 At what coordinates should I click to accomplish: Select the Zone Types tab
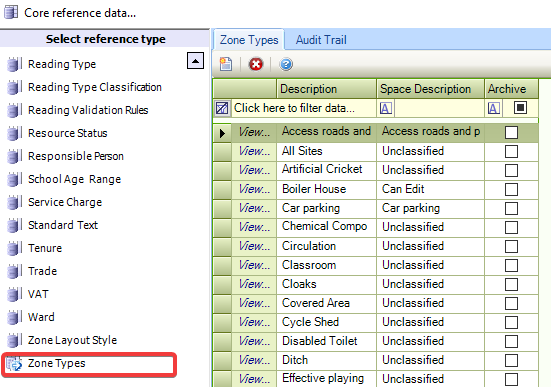point(249,40)
